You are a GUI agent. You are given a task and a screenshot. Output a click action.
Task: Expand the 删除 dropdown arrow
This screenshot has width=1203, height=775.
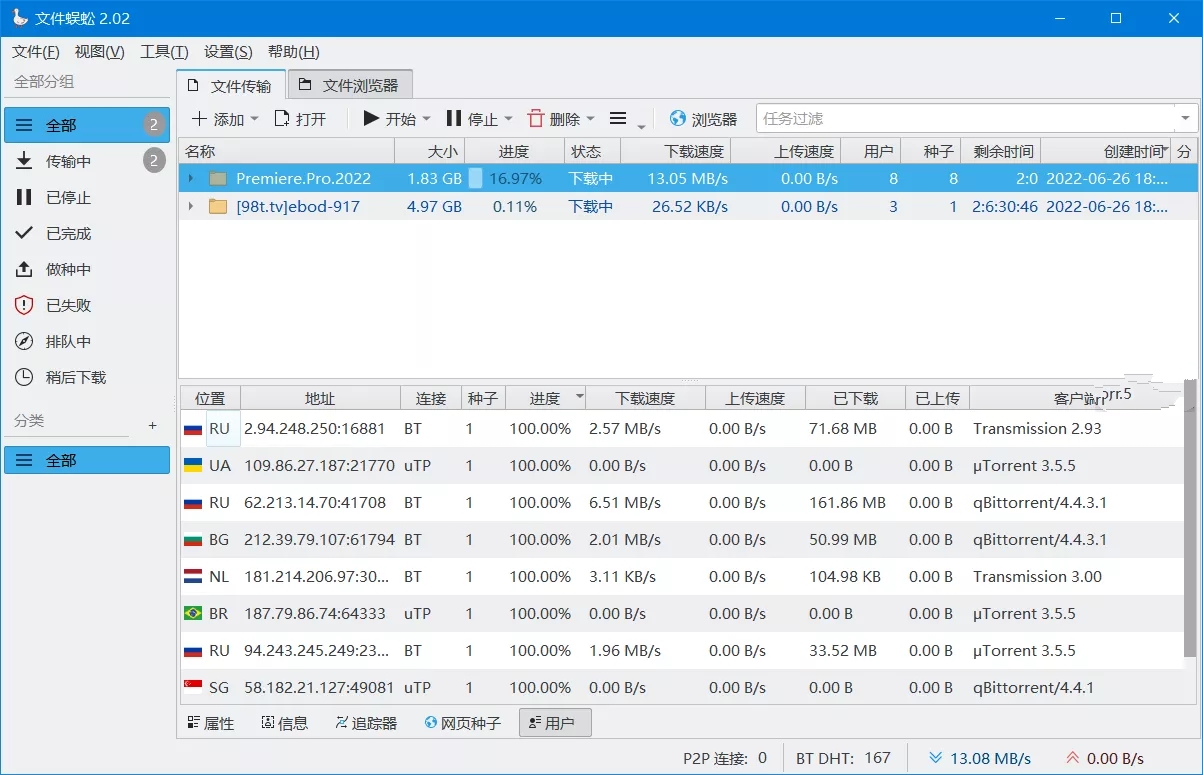pyautogui.click(x=590, y=119)
